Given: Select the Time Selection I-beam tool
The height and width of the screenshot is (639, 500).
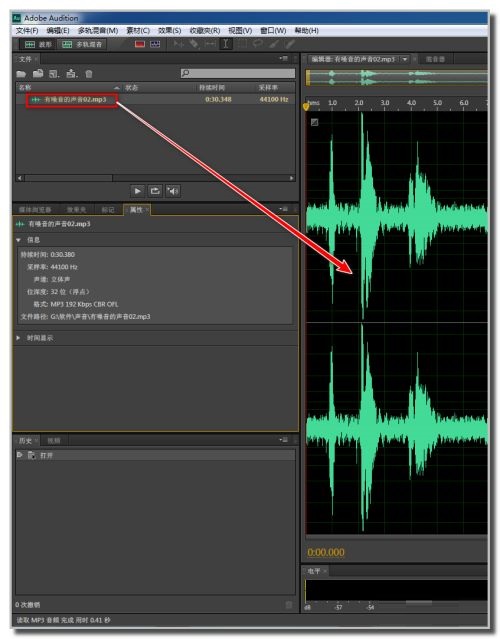Looking at the screenshot, I should pyautogui.click(x=225, y=44).
